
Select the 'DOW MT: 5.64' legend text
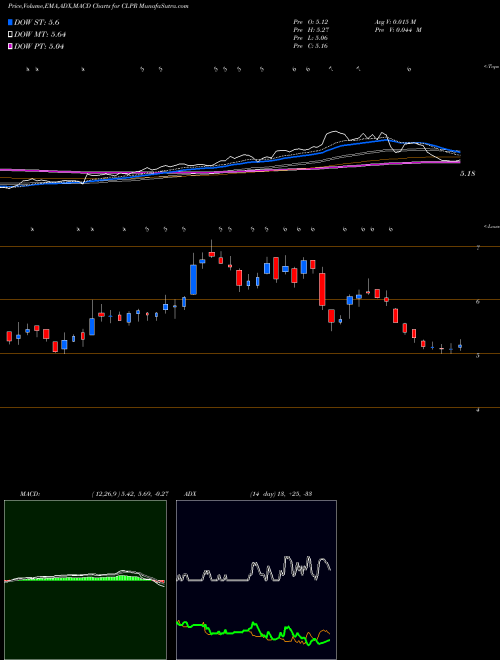(40, 35)
